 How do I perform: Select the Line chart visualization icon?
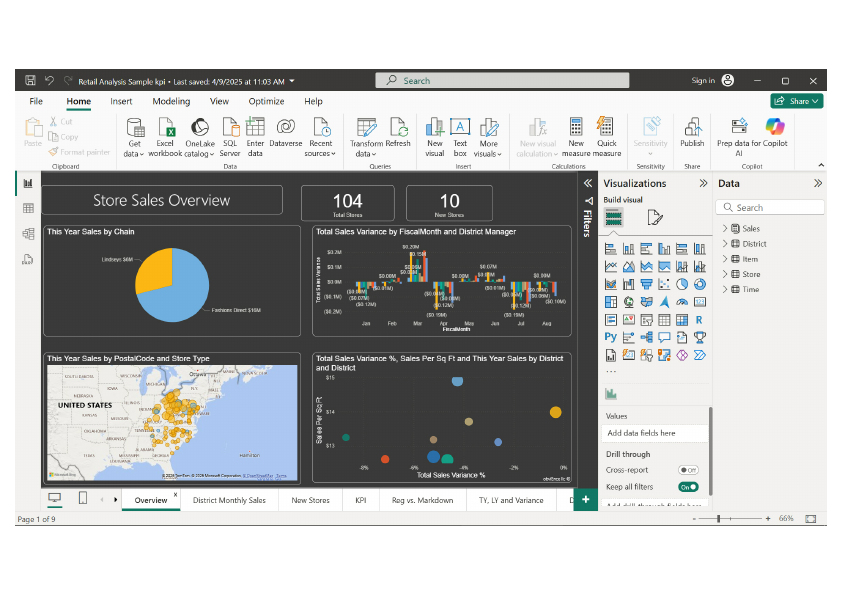tap(611, 266)
